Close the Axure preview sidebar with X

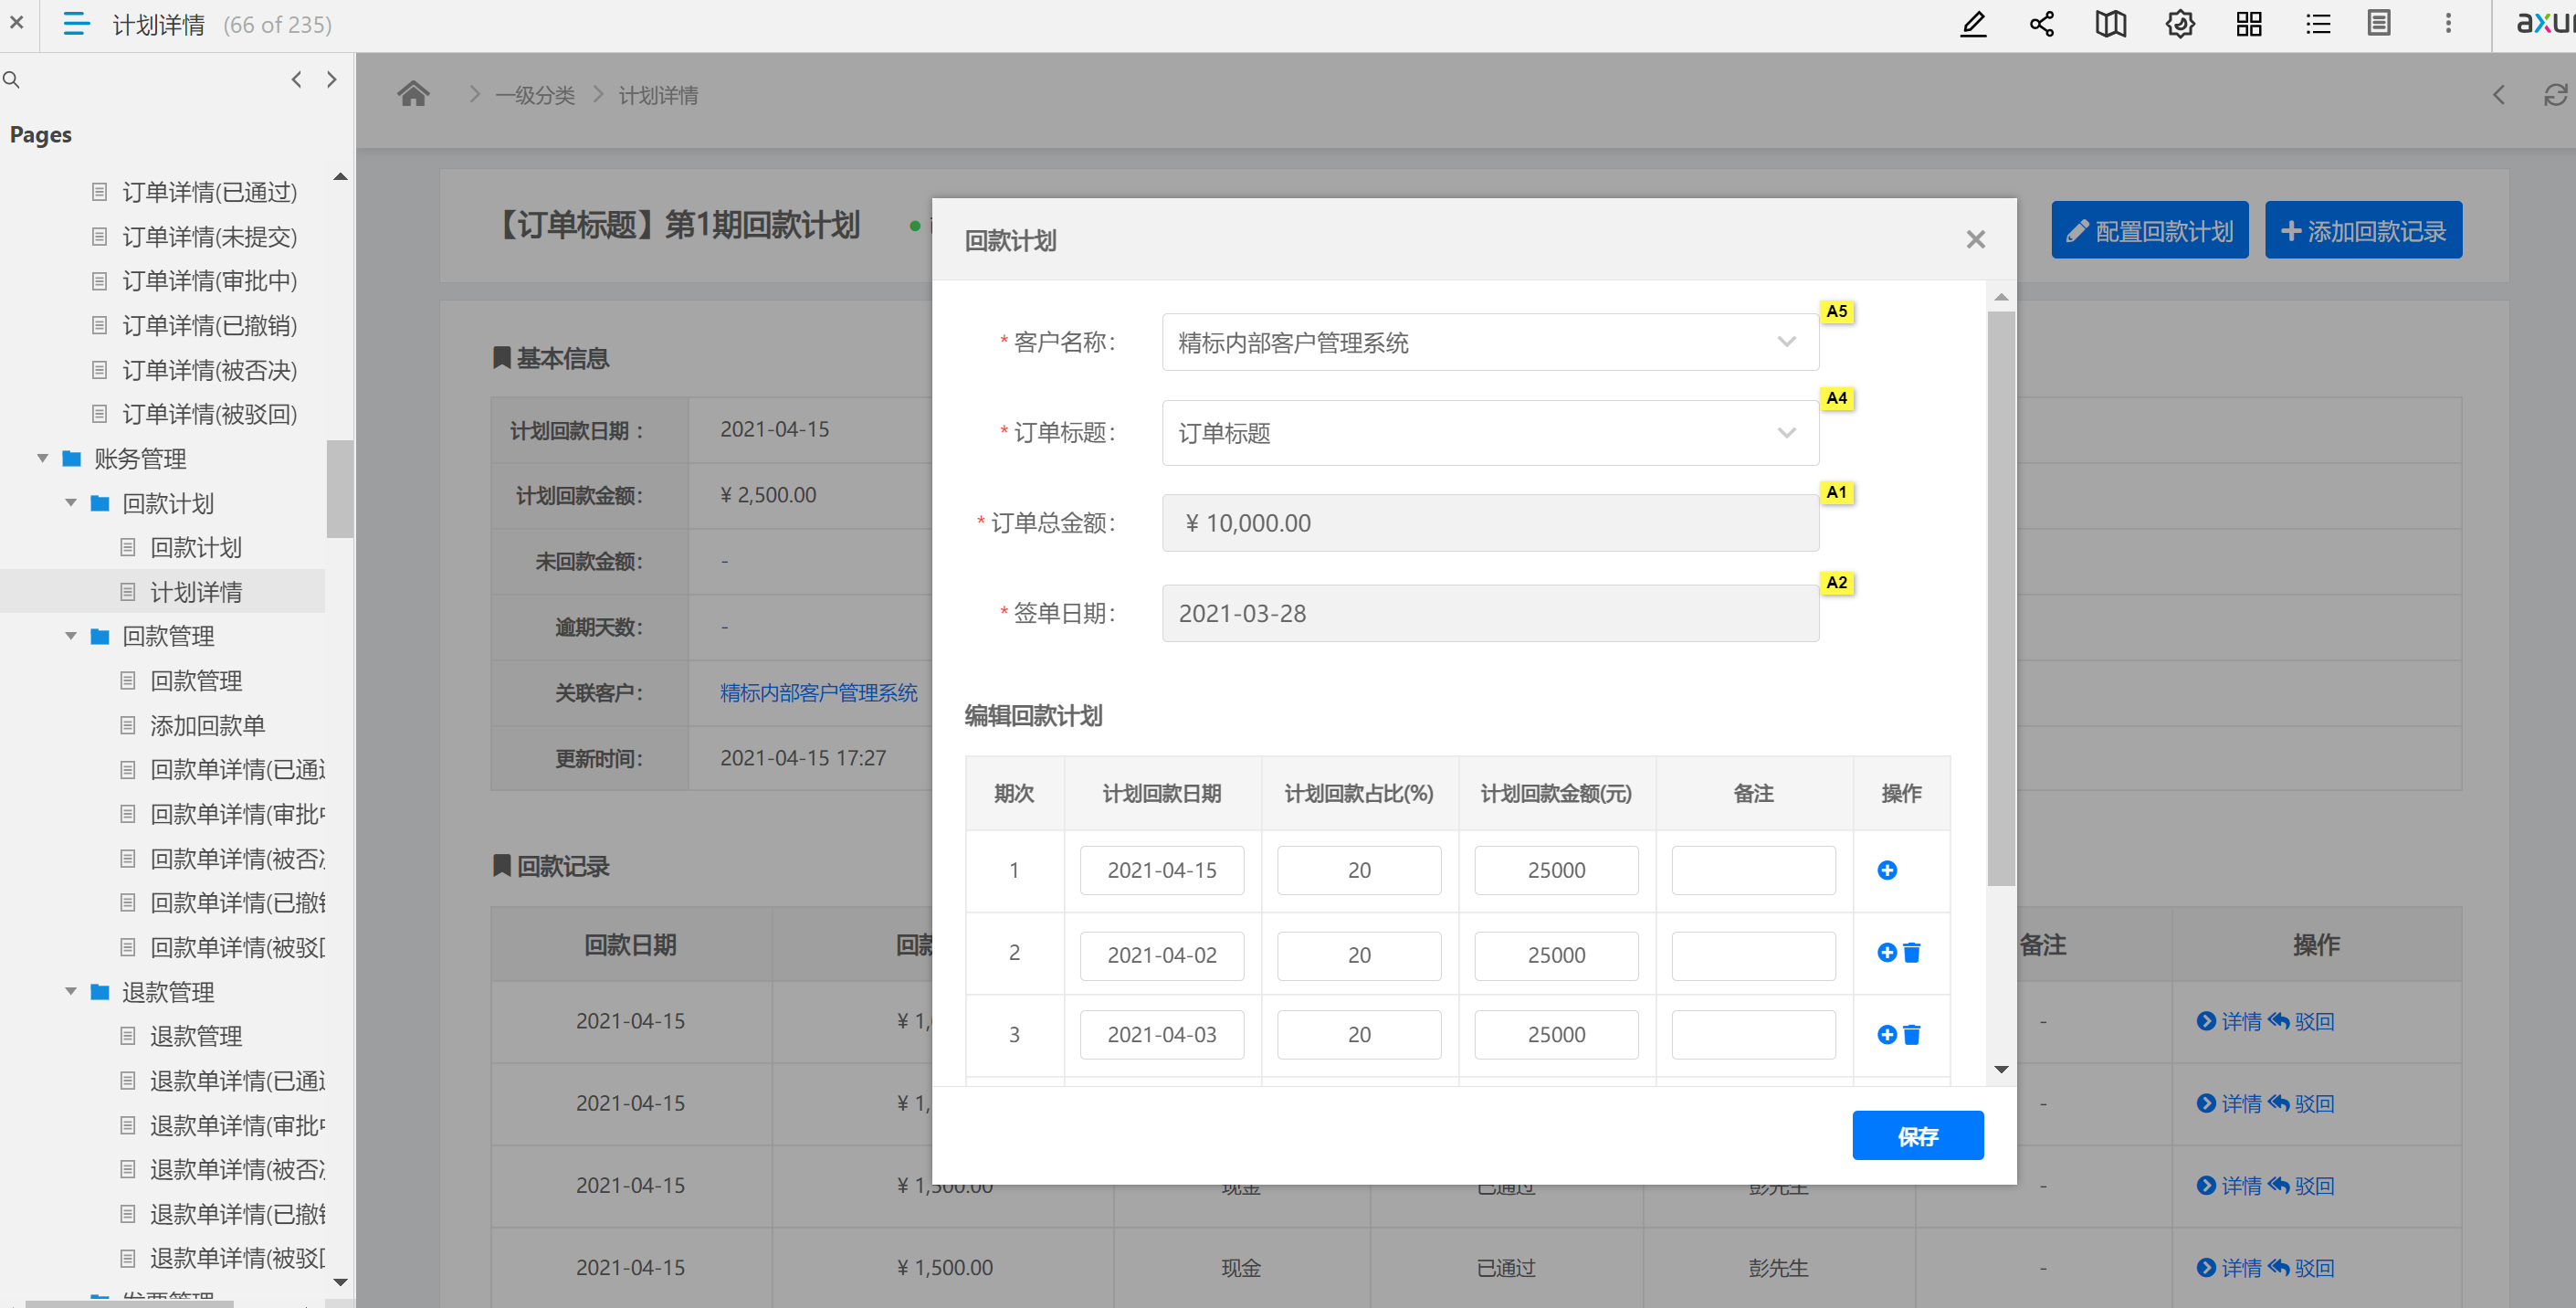17,22
